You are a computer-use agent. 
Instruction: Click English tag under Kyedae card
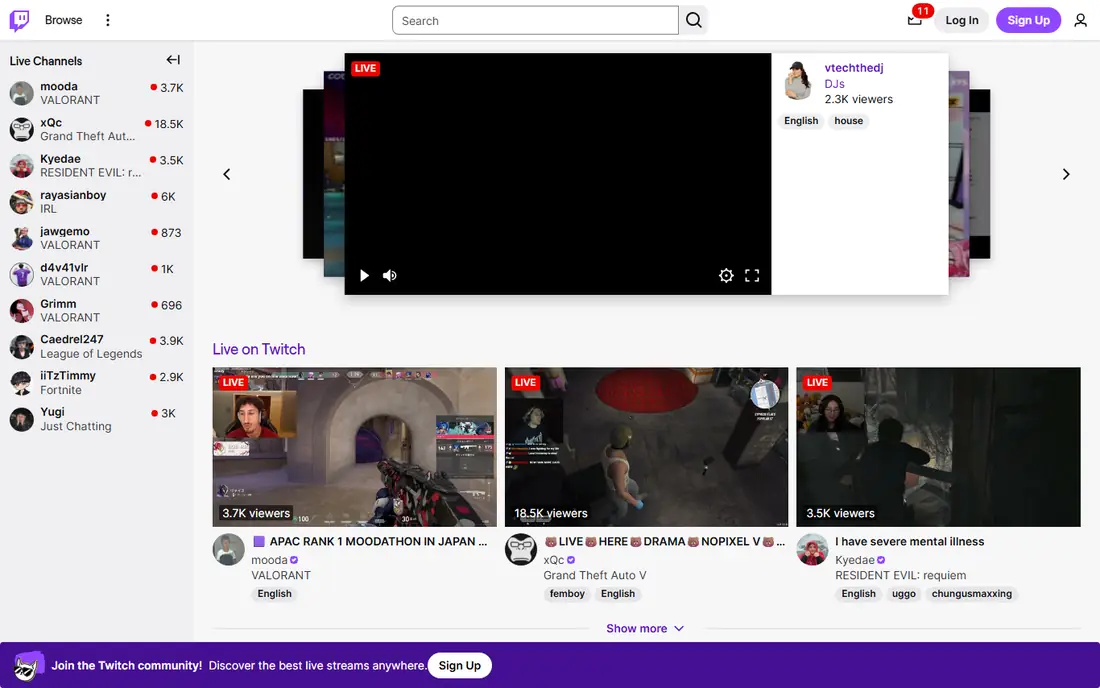click(858, 593)
